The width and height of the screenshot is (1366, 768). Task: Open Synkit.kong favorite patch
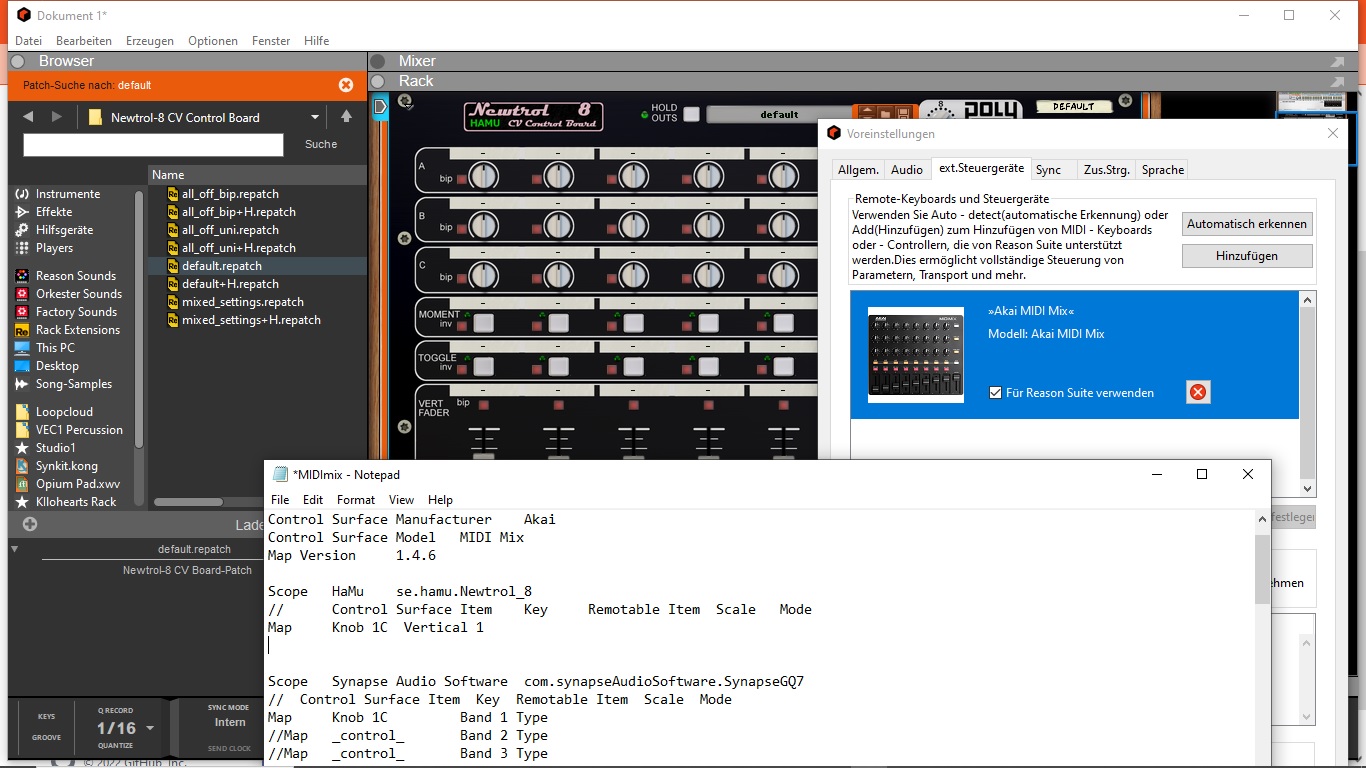[x=56, y=466]
